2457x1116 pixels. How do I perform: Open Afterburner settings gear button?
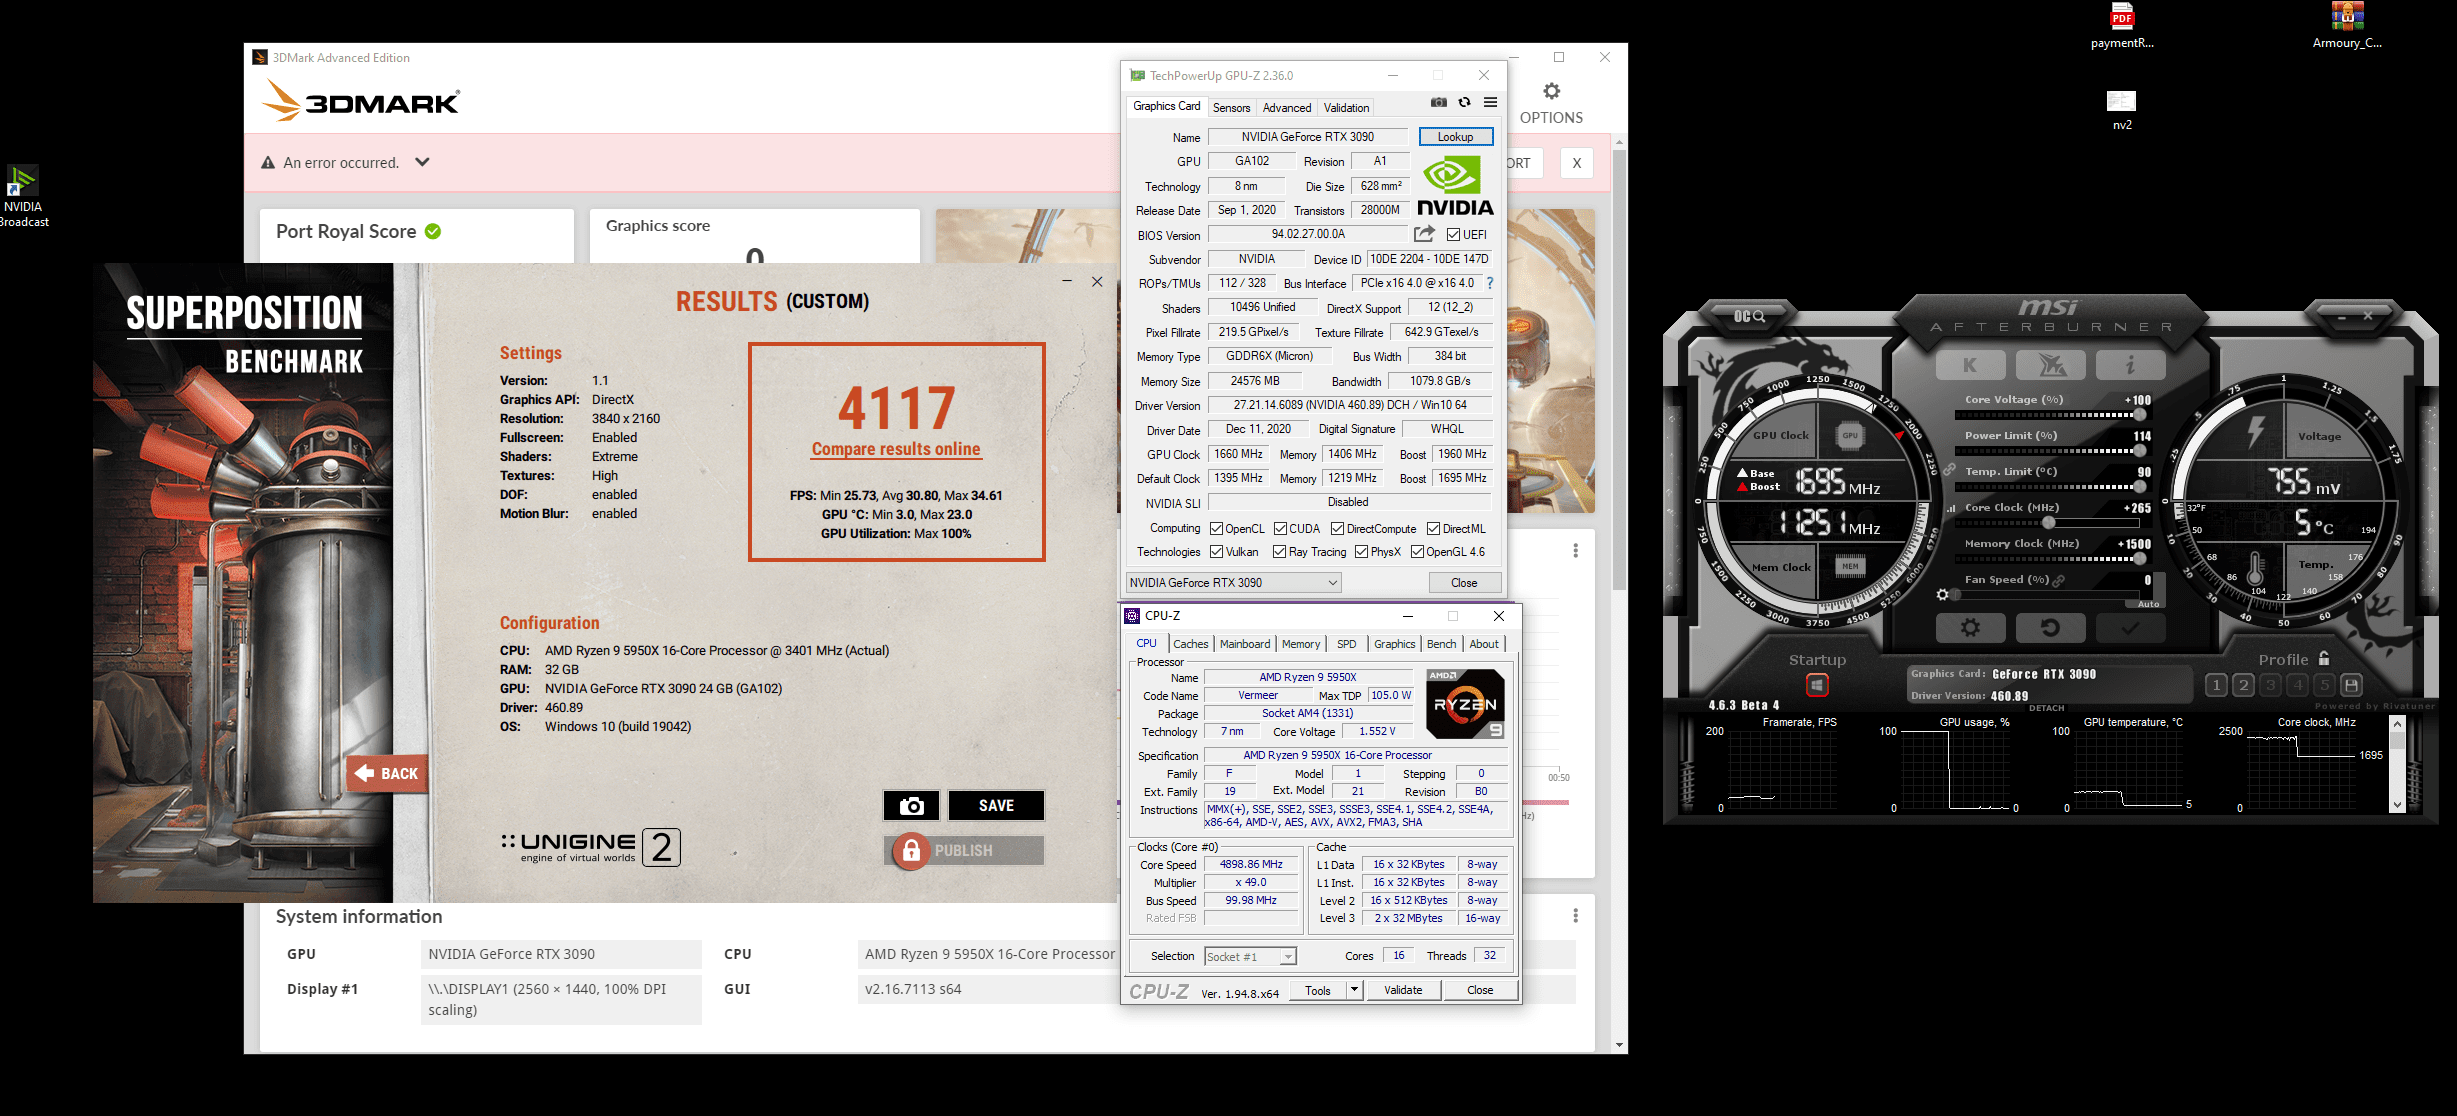[1970, 628]
